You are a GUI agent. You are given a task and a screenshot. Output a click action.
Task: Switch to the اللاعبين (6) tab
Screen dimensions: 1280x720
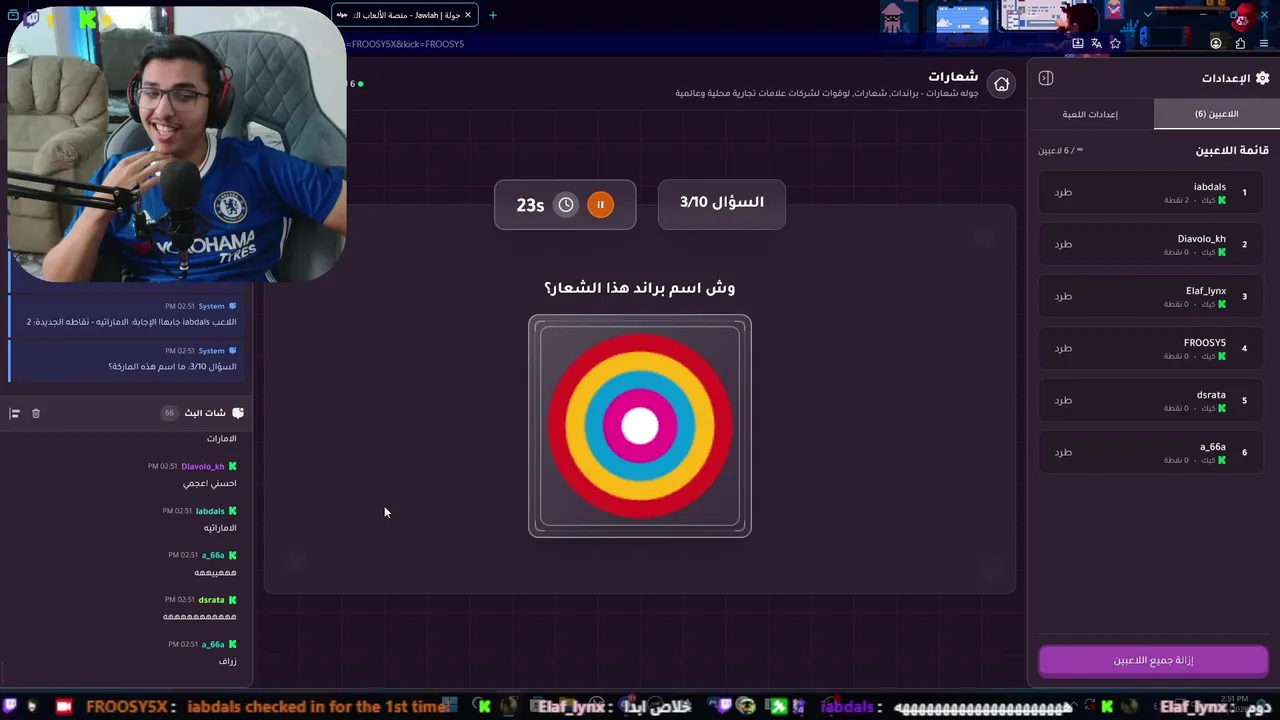1216,114
